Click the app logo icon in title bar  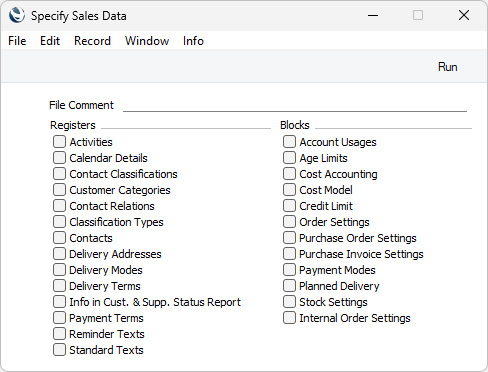[x=17, y=15]
